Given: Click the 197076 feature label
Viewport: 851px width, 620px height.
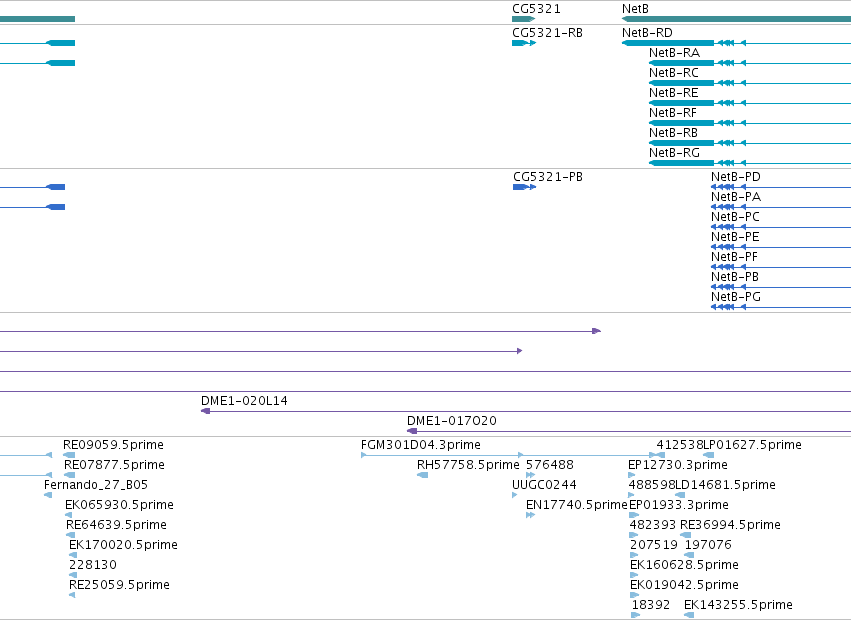Looking at the screenshot, I should [708, 545].
